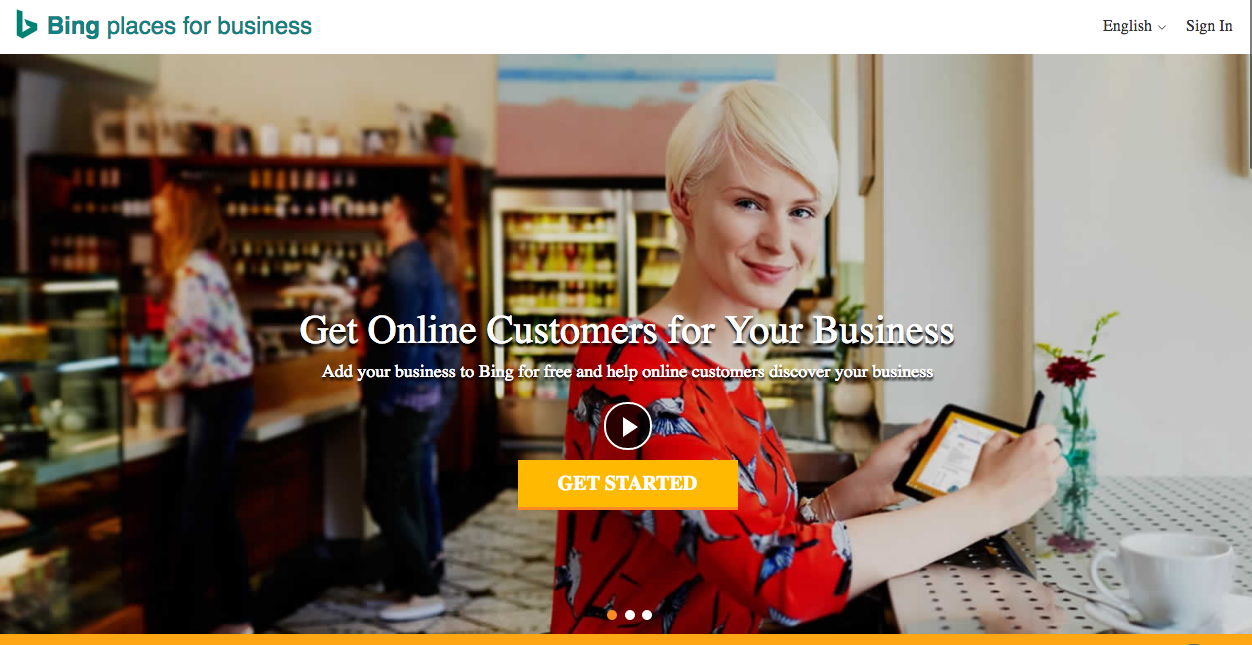Click the orange bar beneath the hero image
The width and height of the screenshot is (1252, 645).
626,639
